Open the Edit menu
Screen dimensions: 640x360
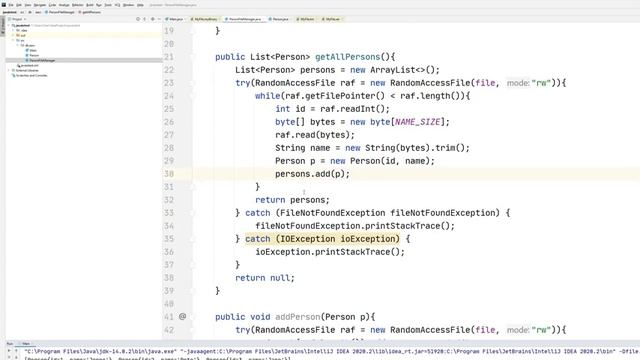coord(18,5)
